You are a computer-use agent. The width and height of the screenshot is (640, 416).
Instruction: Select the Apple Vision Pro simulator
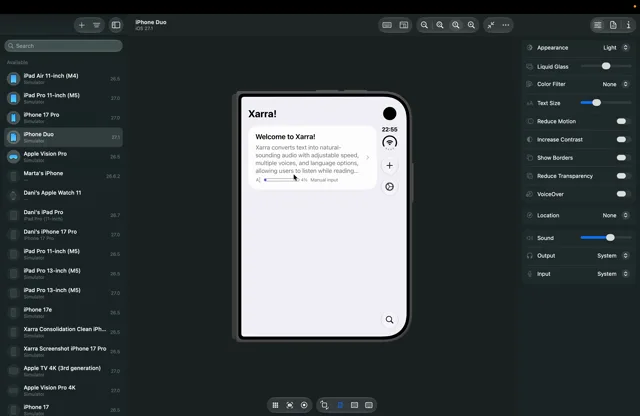(x=63, y=156)
